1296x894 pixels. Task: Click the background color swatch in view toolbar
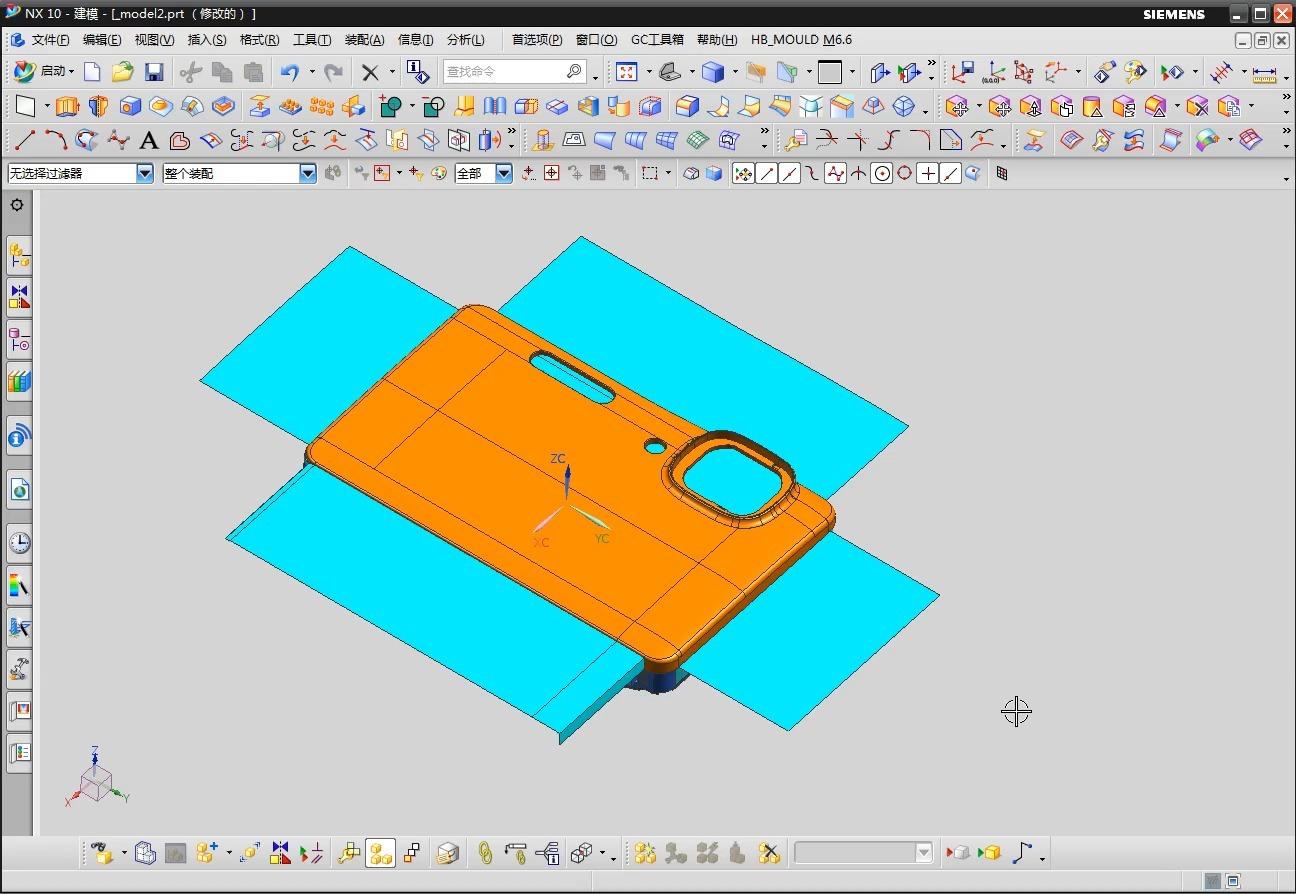click(x=830, y=72)
